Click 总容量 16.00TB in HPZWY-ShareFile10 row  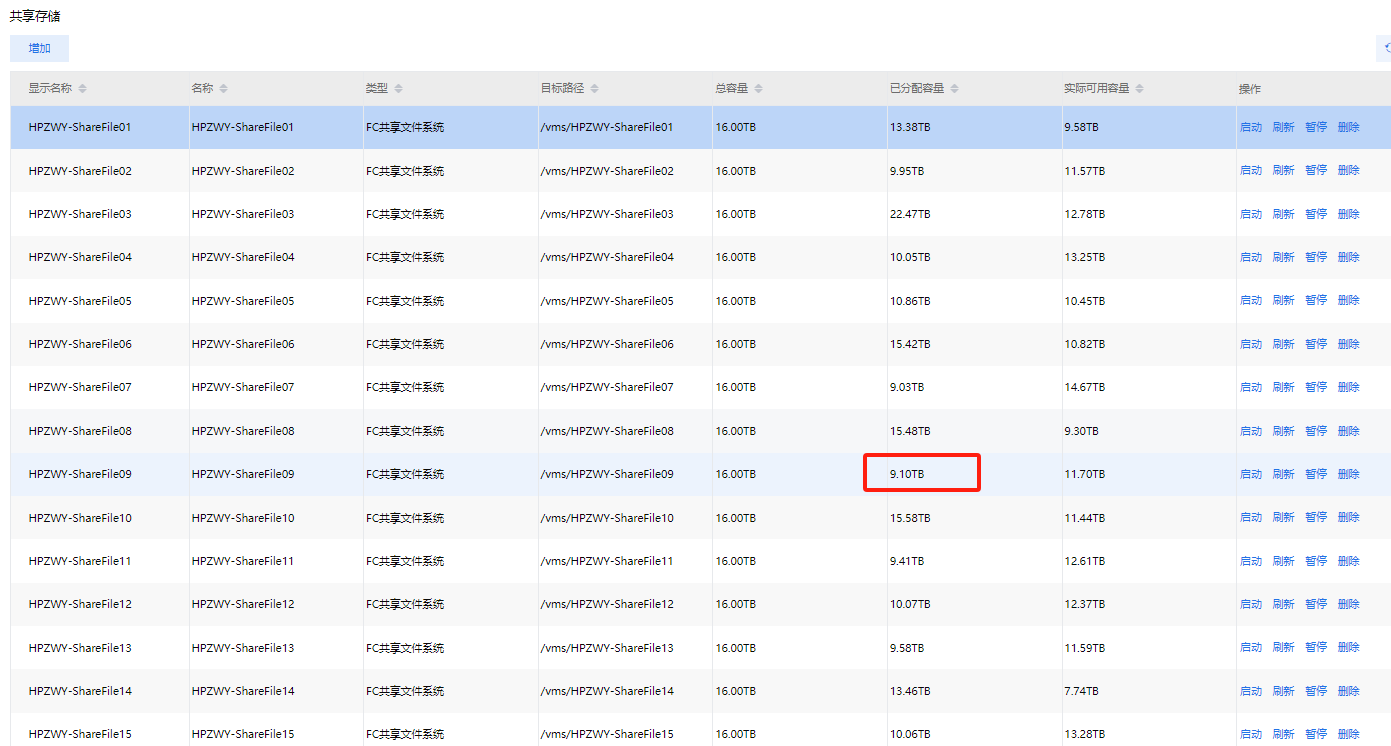[736, 518]
